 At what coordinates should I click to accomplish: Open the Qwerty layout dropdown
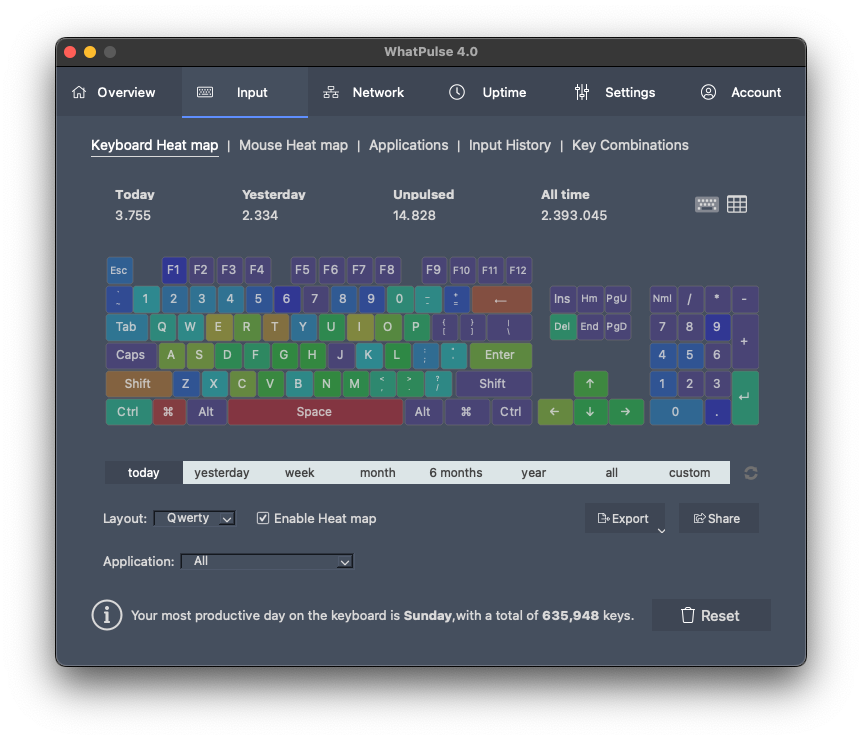(x=195, y=518)
